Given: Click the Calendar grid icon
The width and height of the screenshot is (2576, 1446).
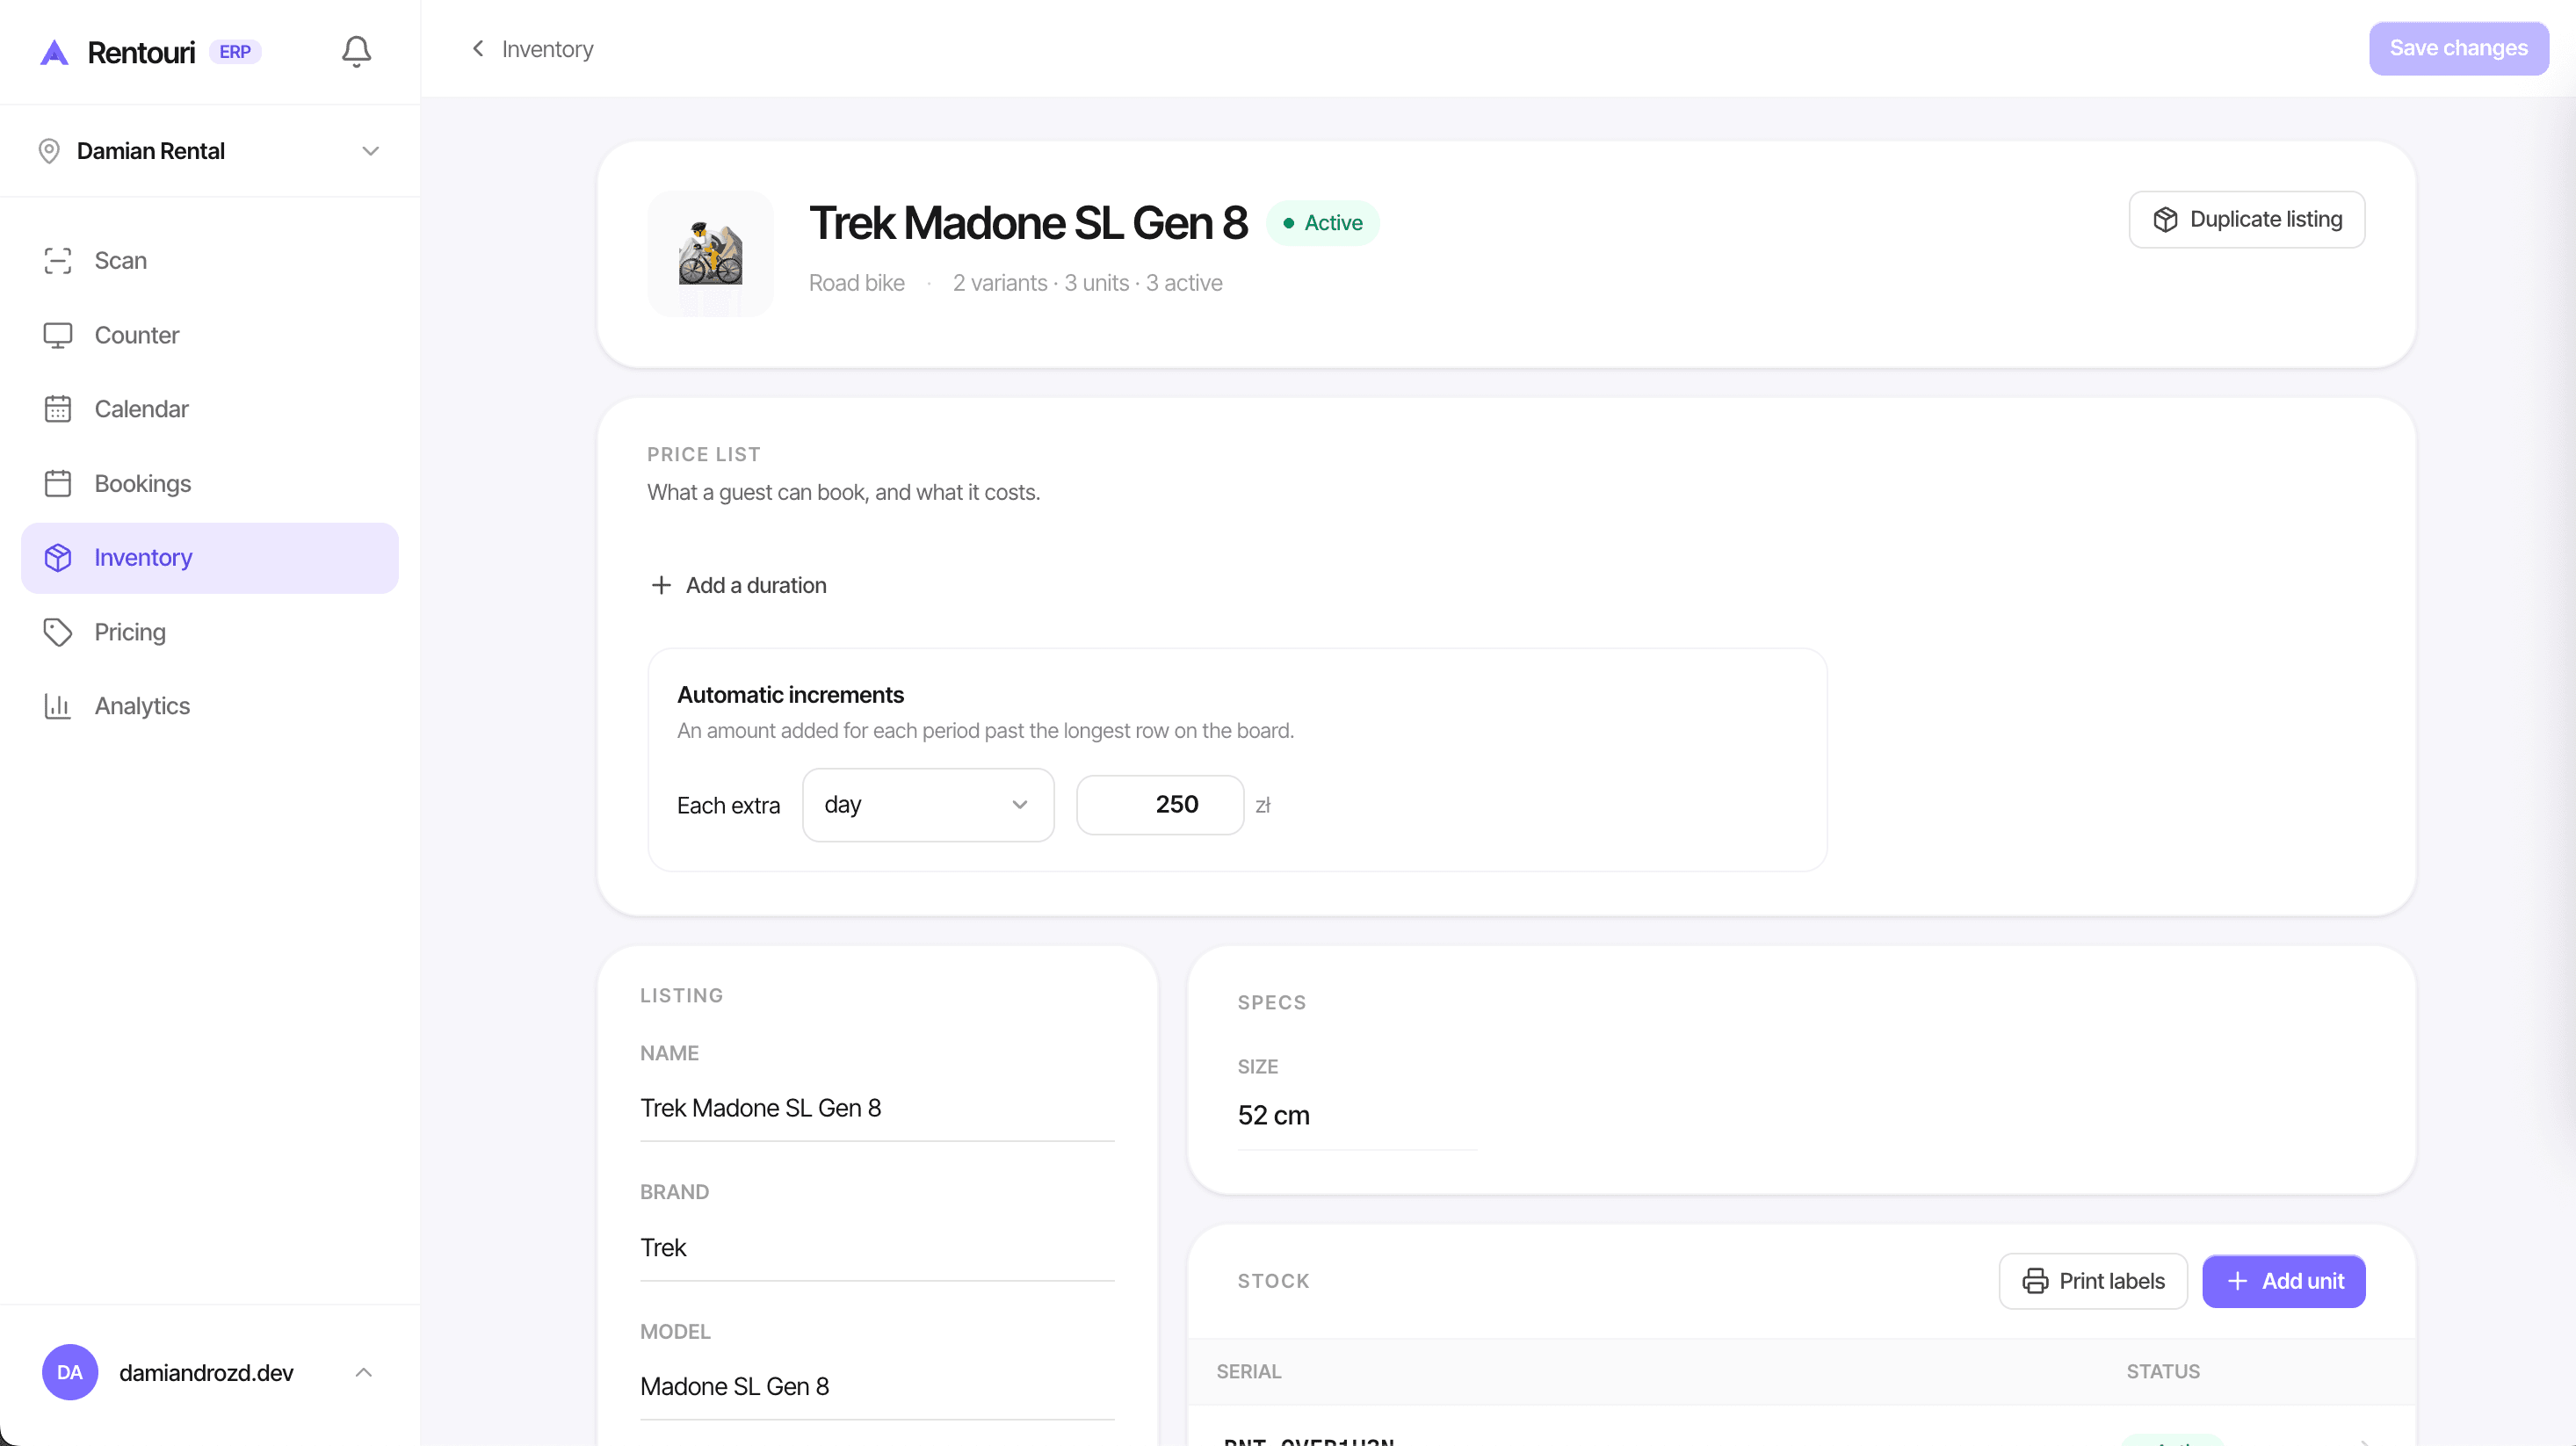Looking at the screenshot, I should pyautogui.click(x=58, y=409).
